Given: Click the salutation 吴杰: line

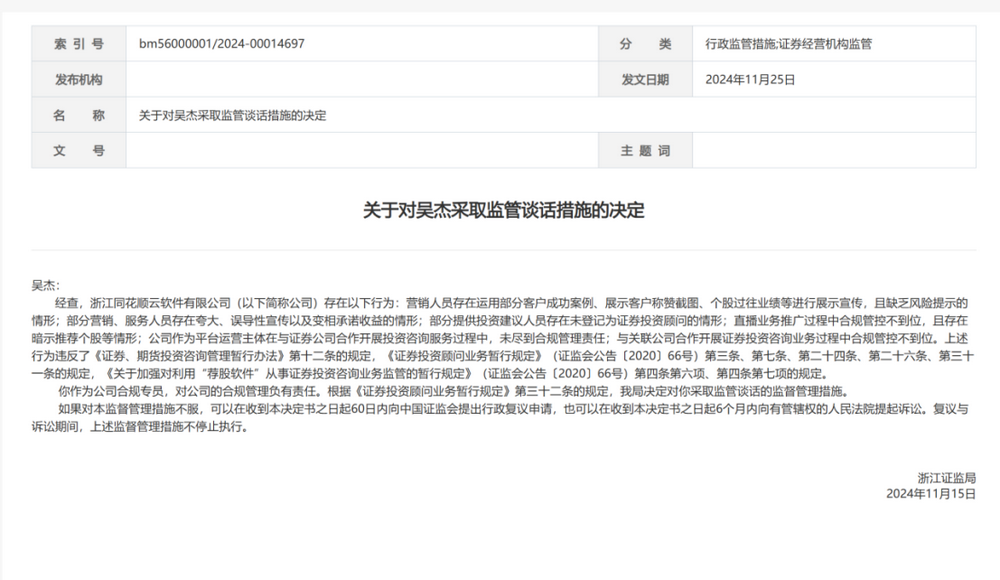Looking at the screenshot, I should [x=46, y=286].
